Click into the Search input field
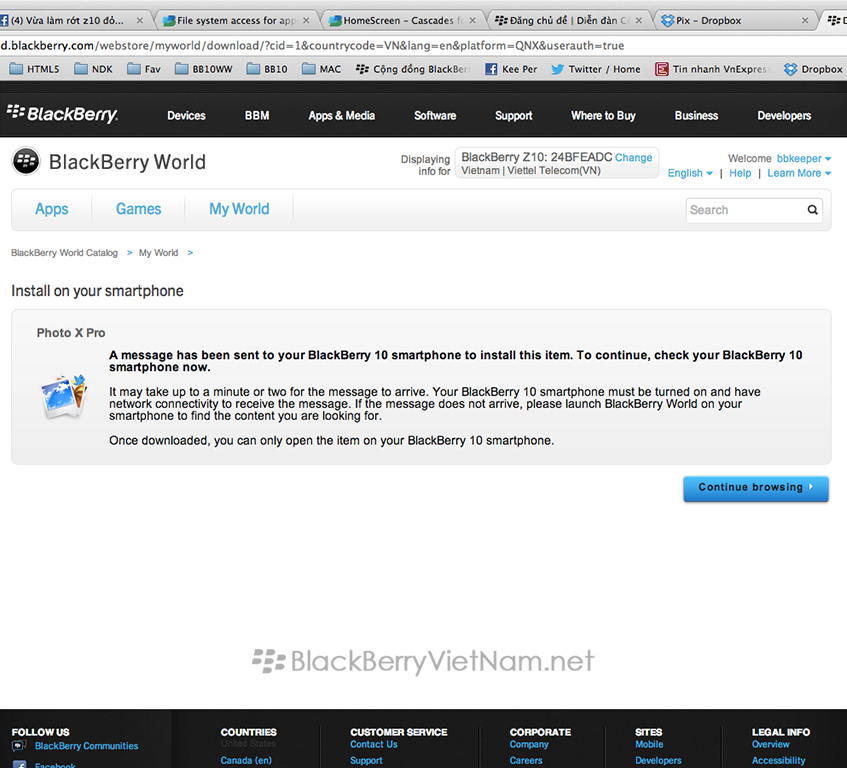Viewport: 847px width, 768px height. (747, 210)
